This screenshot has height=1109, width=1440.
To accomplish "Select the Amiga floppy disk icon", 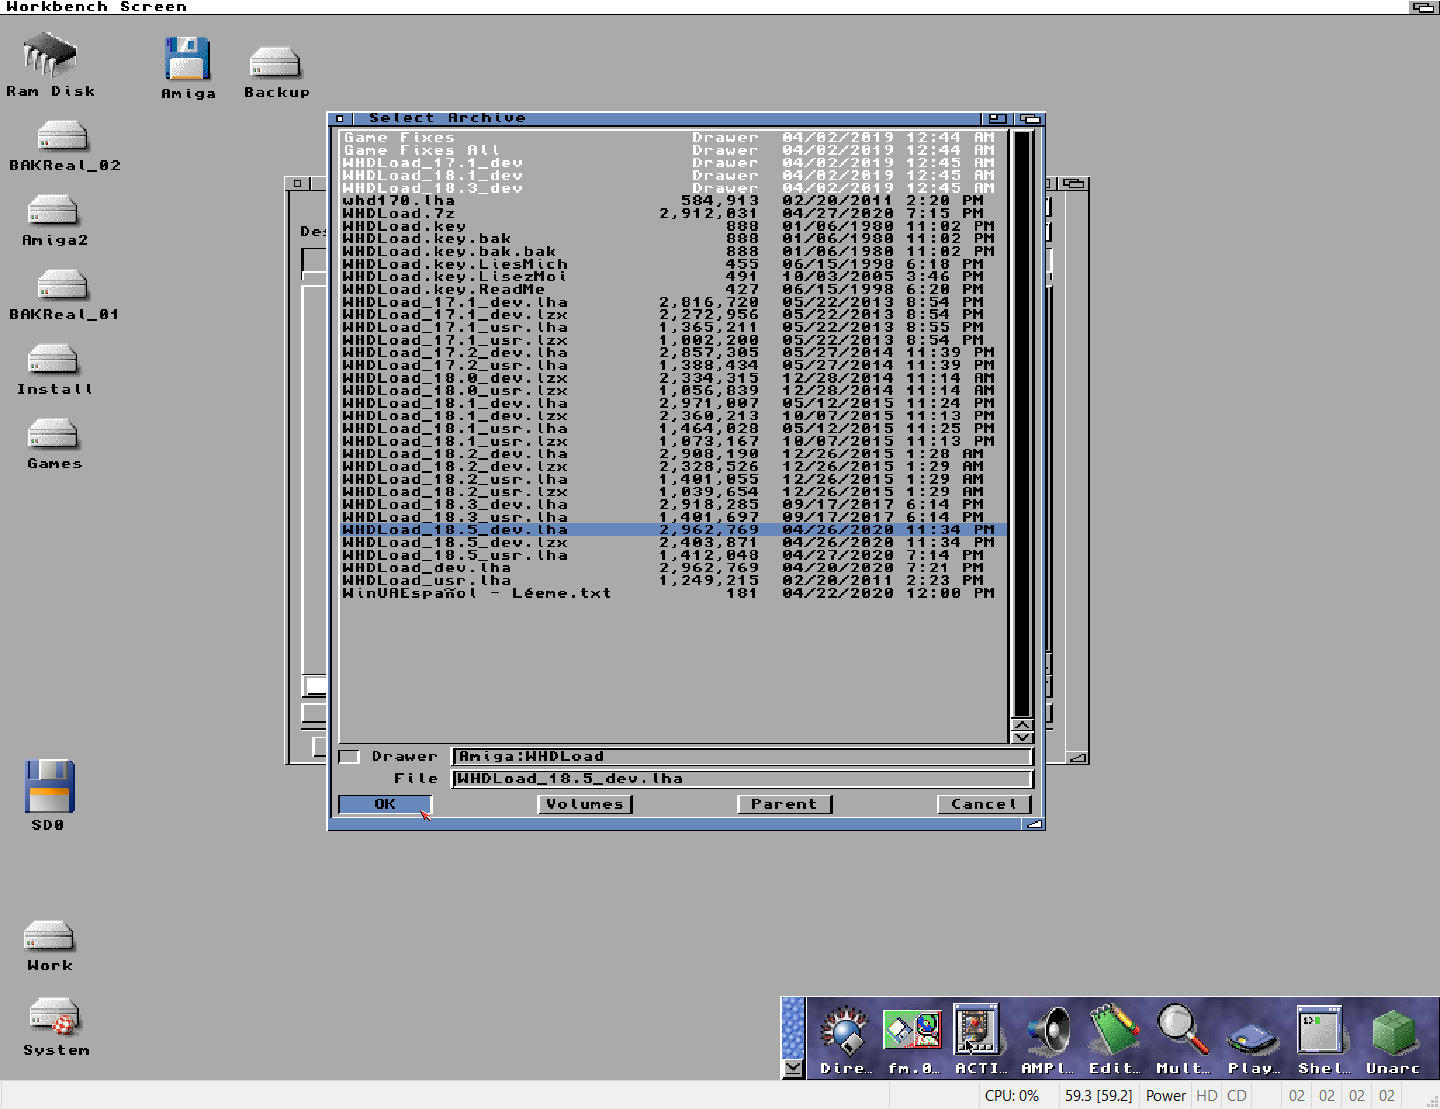I will [x=188, y=67].
